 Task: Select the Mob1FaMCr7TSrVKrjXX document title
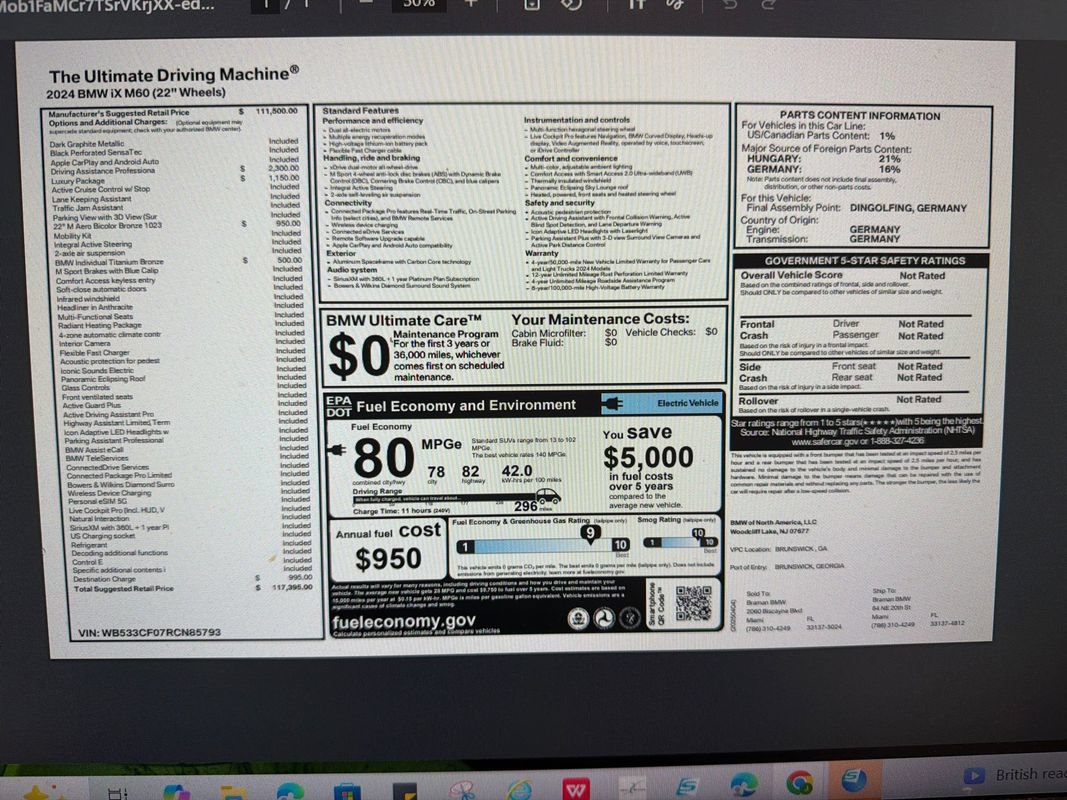(x=108, y=6)
